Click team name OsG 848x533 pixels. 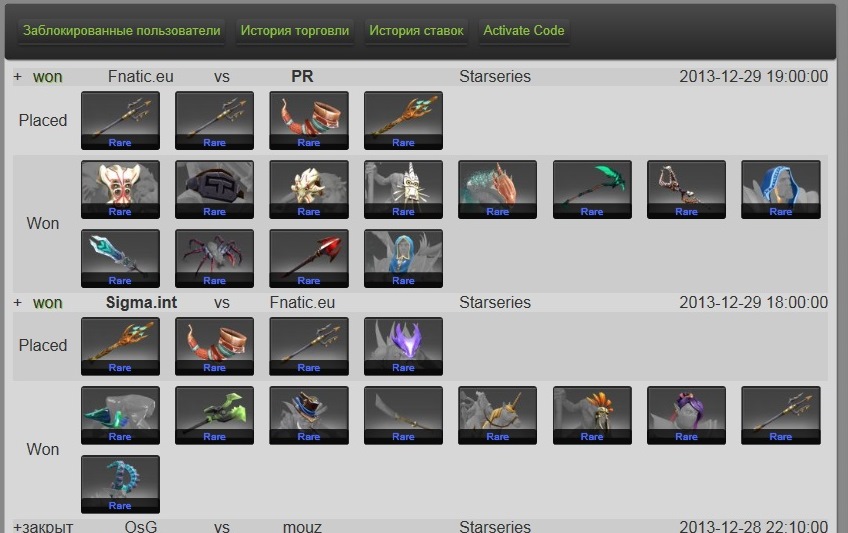[x=141, y=527]
